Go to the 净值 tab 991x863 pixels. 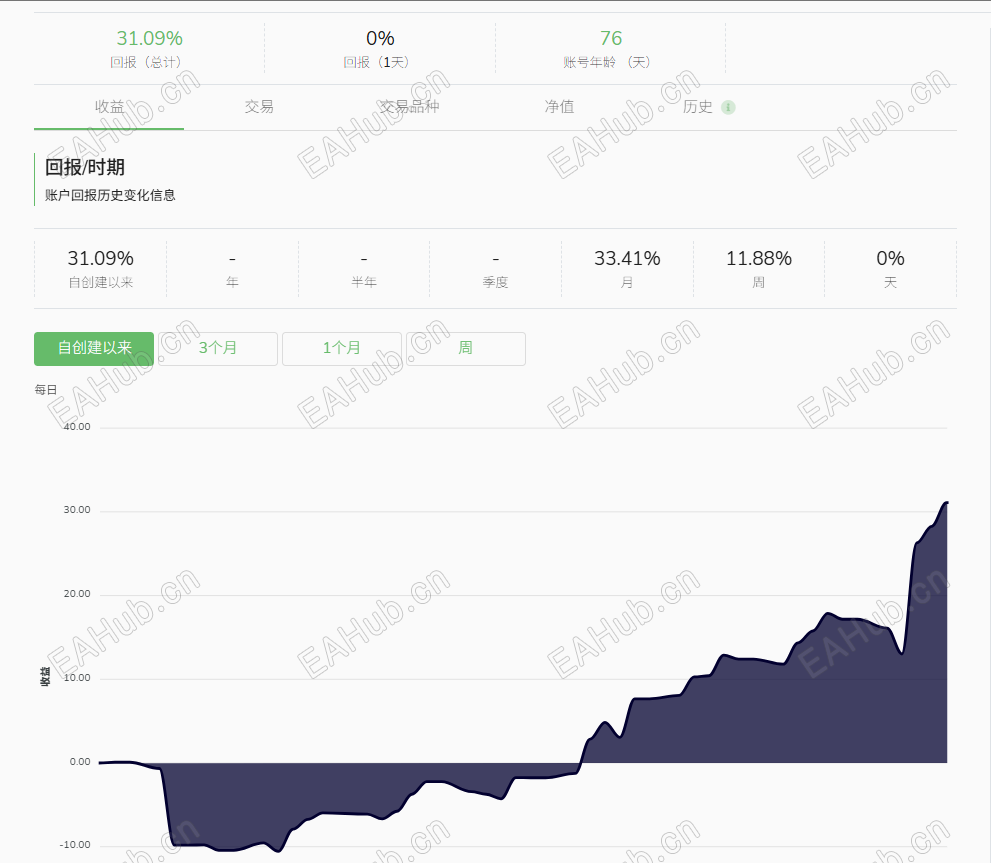[559, 107]
